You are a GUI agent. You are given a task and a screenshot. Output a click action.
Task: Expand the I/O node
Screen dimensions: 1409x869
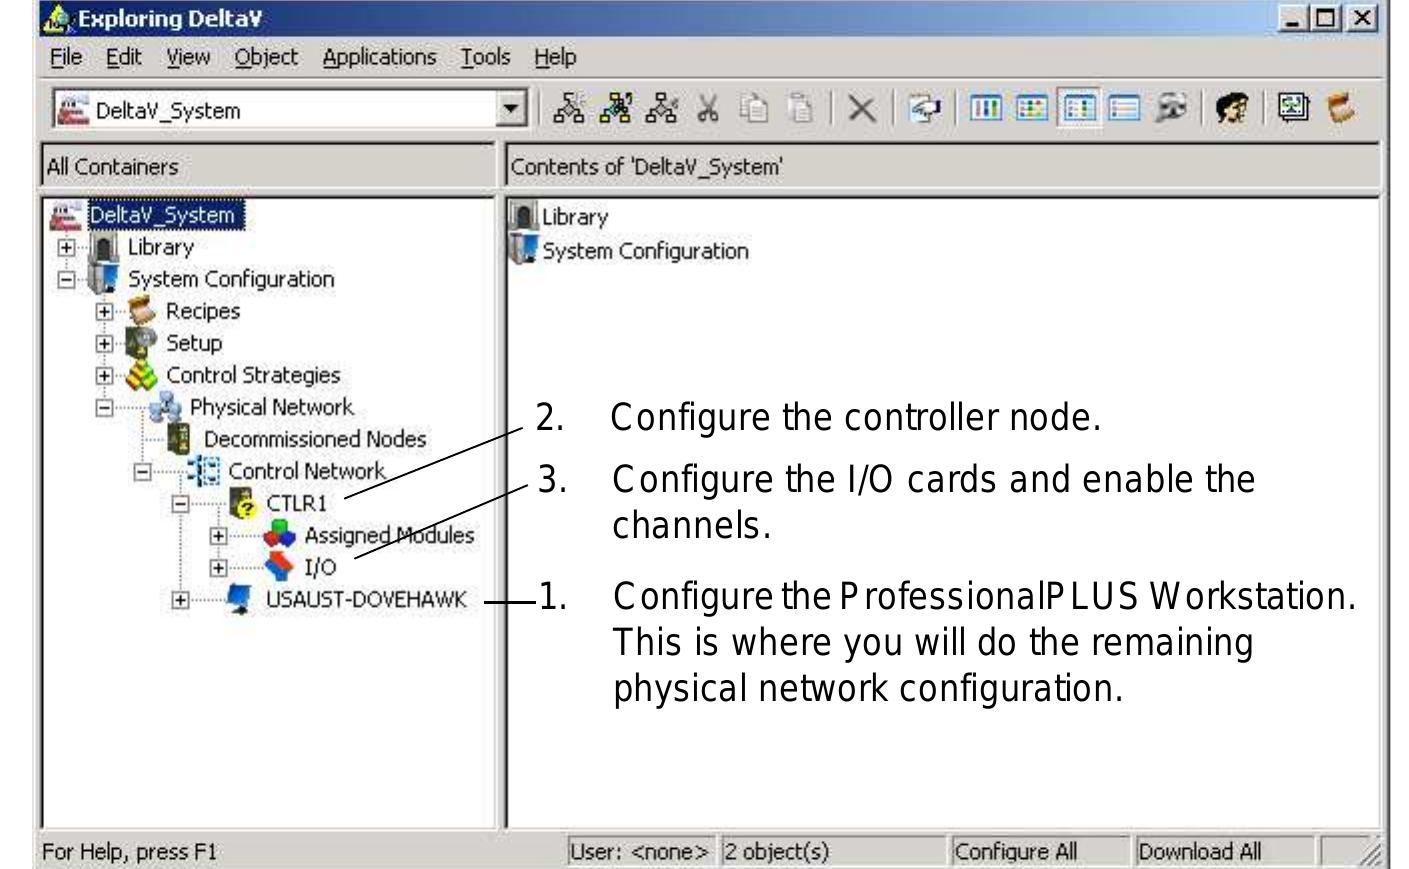218,567
